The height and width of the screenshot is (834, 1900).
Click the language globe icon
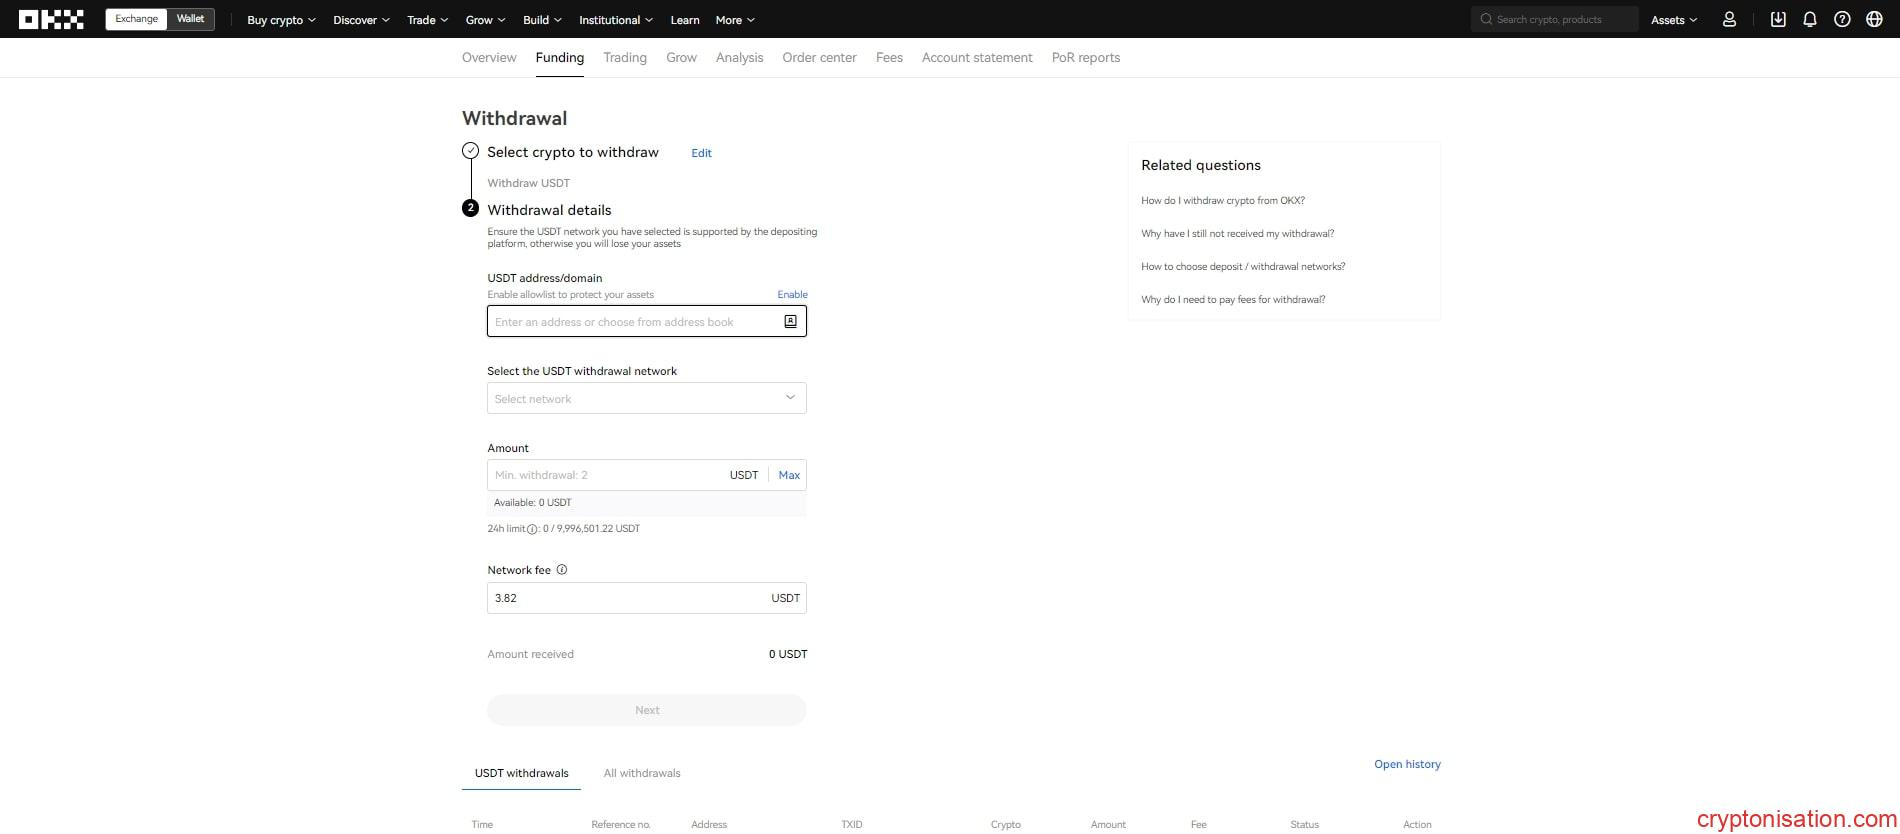(x=1874, y=19)
